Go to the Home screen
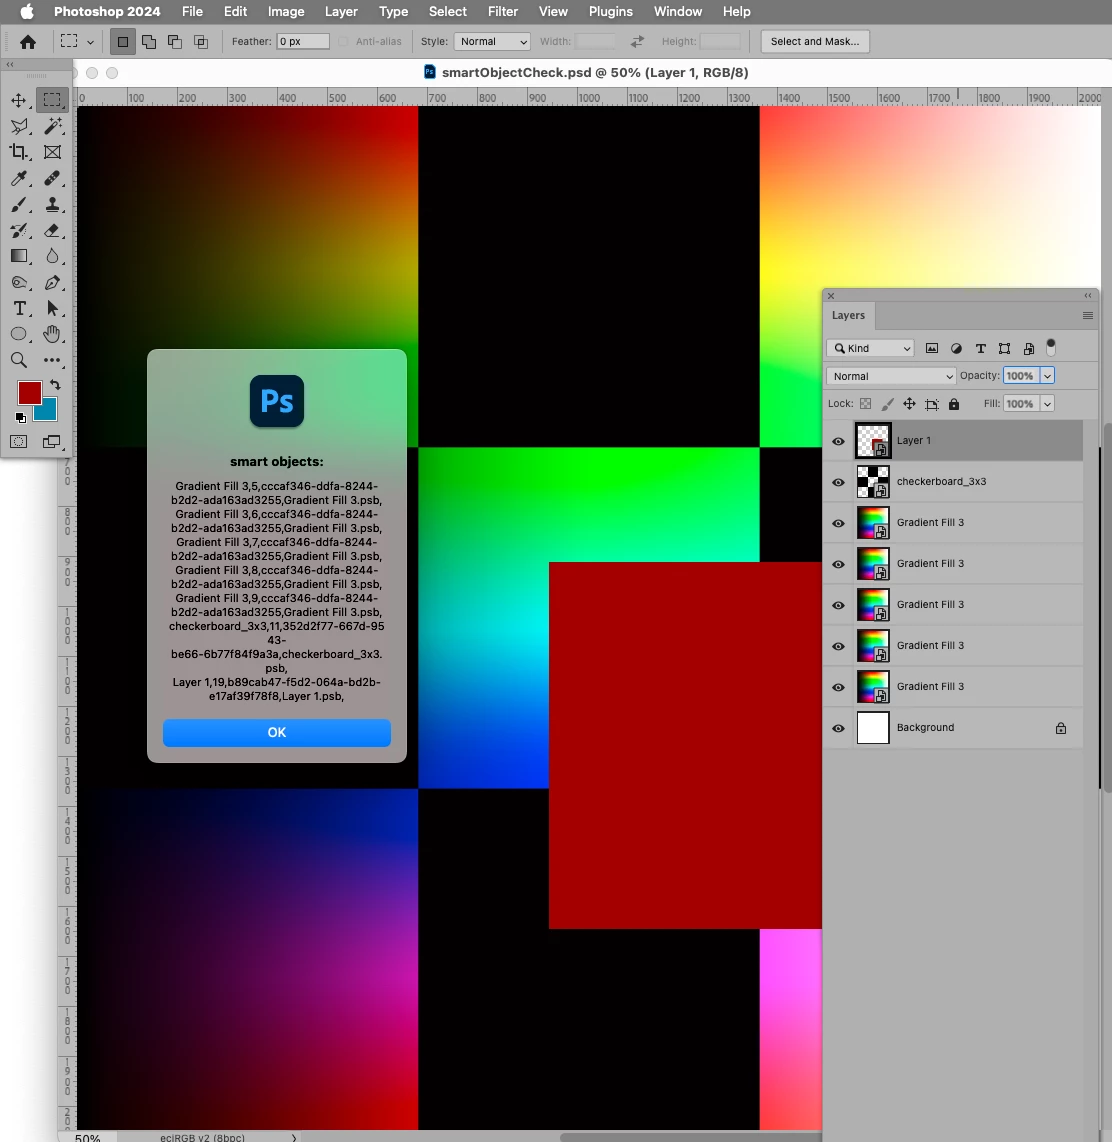1112x1142 pixels. pos(28,42)
